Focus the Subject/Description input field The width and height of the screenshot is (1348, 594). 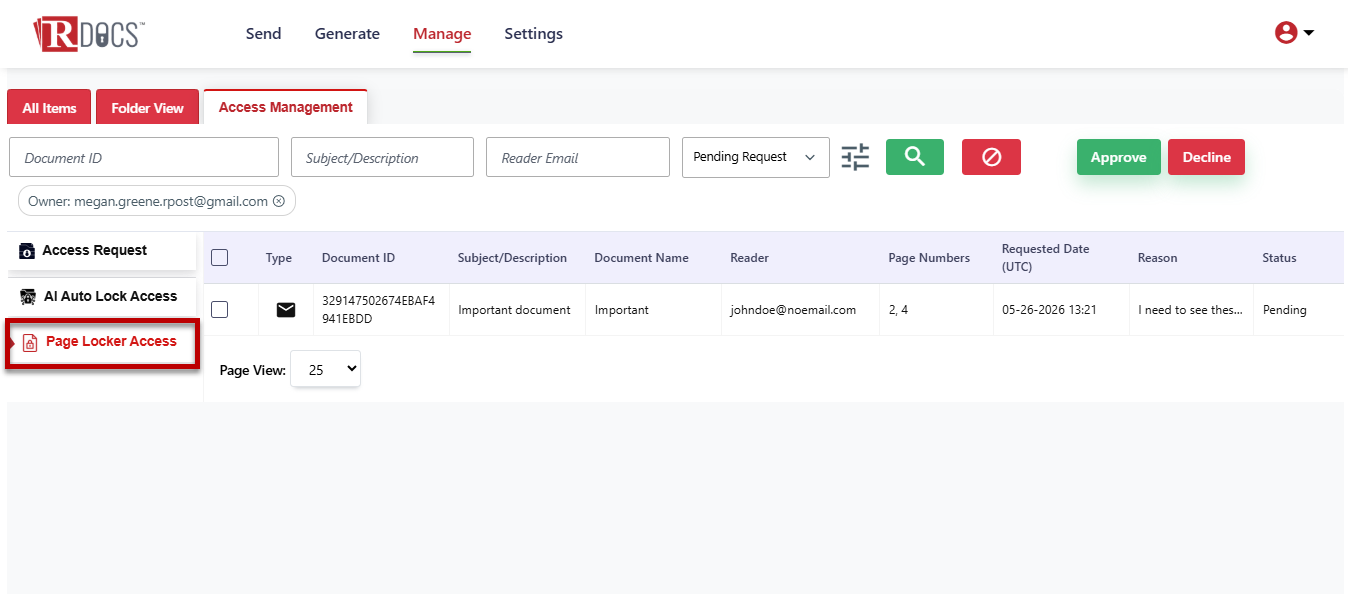coord(382,157)
